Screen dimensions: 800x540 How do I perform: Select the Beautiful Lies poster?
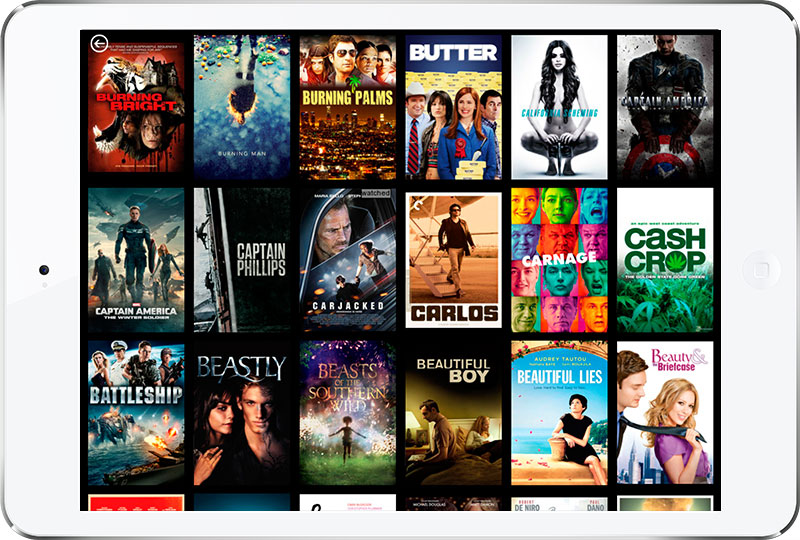pos(559,413)
